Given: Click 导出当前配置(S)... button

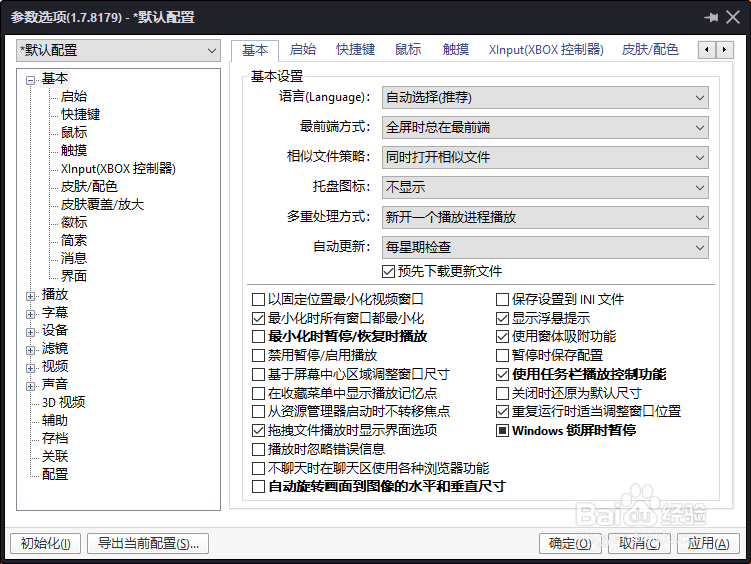Looking at the screenshot, I should pyautogui.click(x=148, y=544).
